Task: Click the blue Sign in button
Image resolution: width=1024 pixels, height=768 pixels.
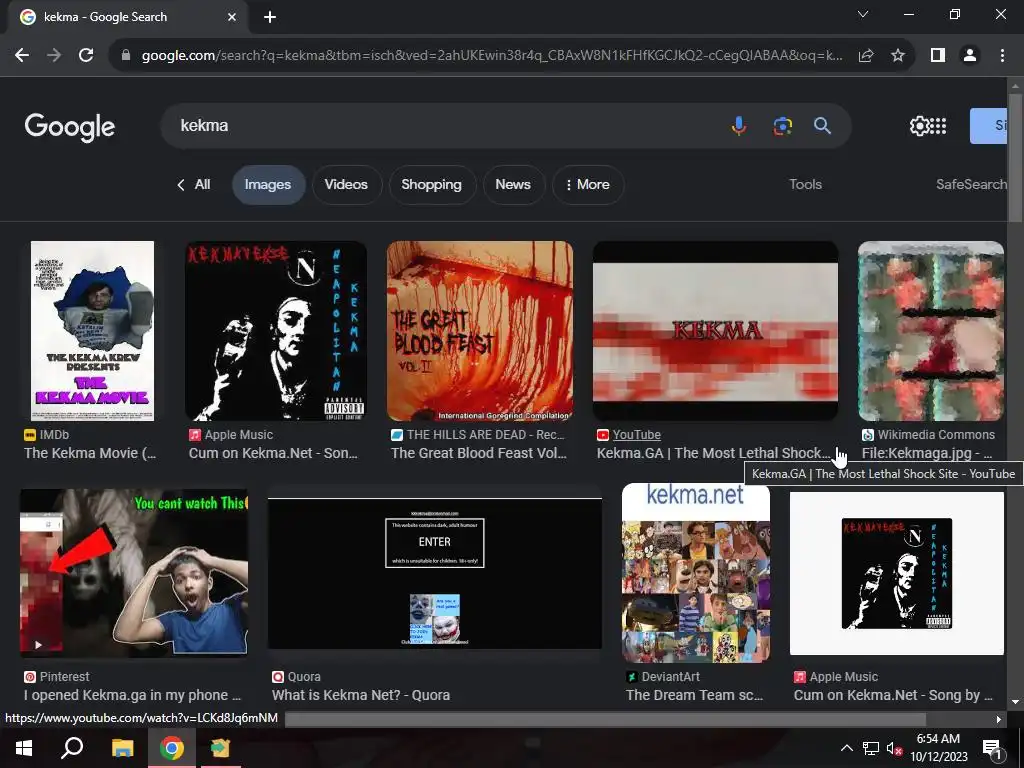Action: [x=989, y=126]
